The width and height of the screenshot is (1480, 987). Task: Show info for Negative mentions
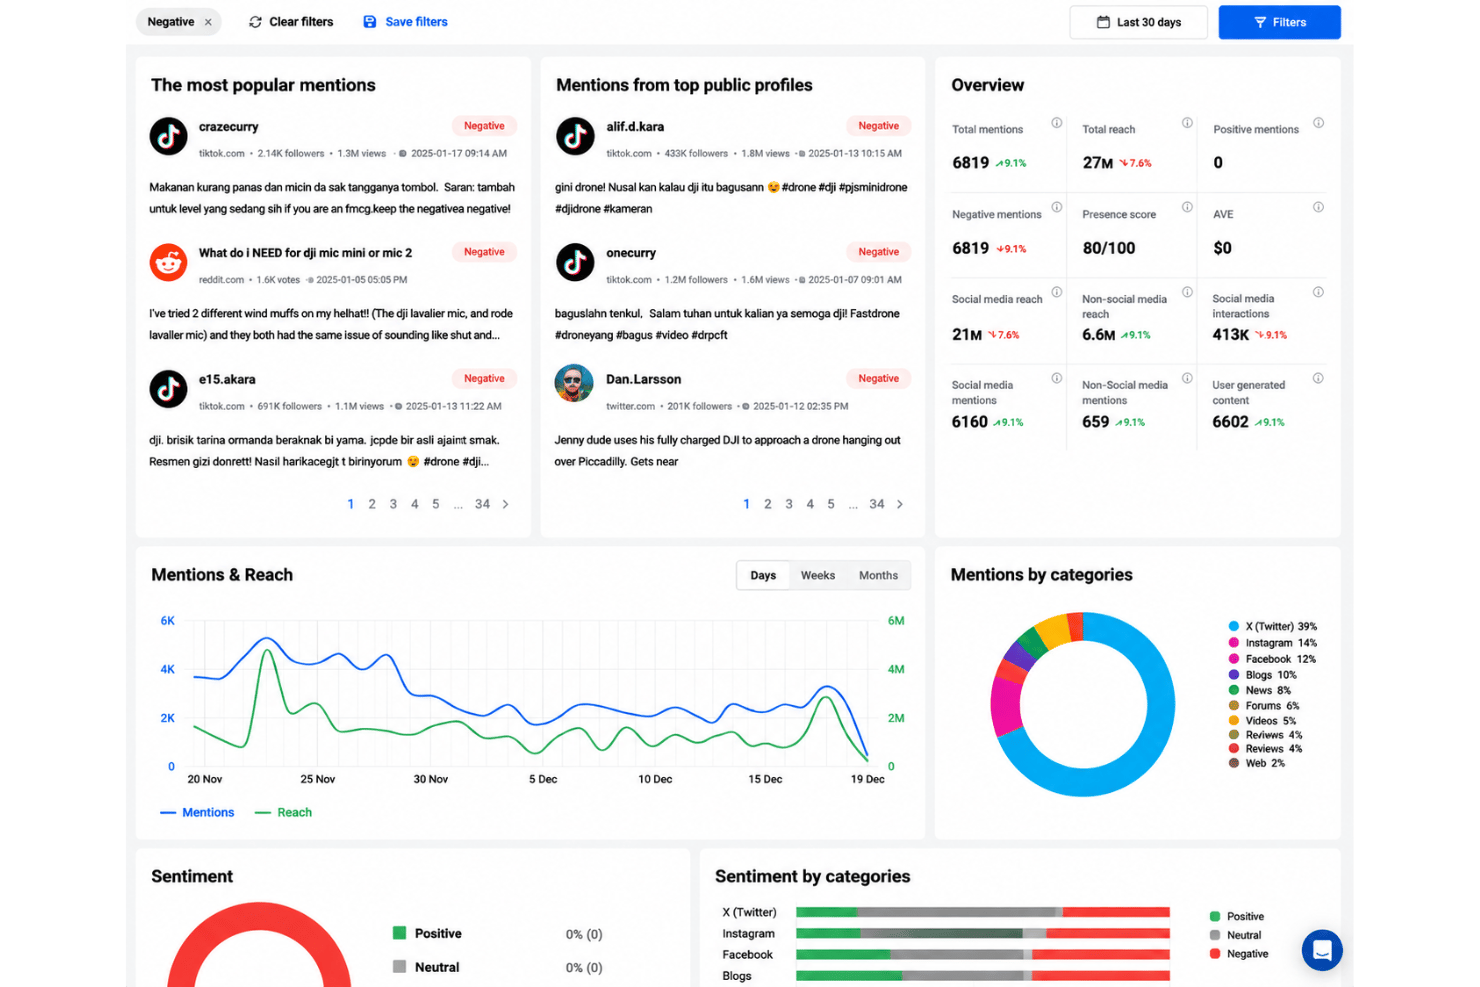(x=1056, y=207)
